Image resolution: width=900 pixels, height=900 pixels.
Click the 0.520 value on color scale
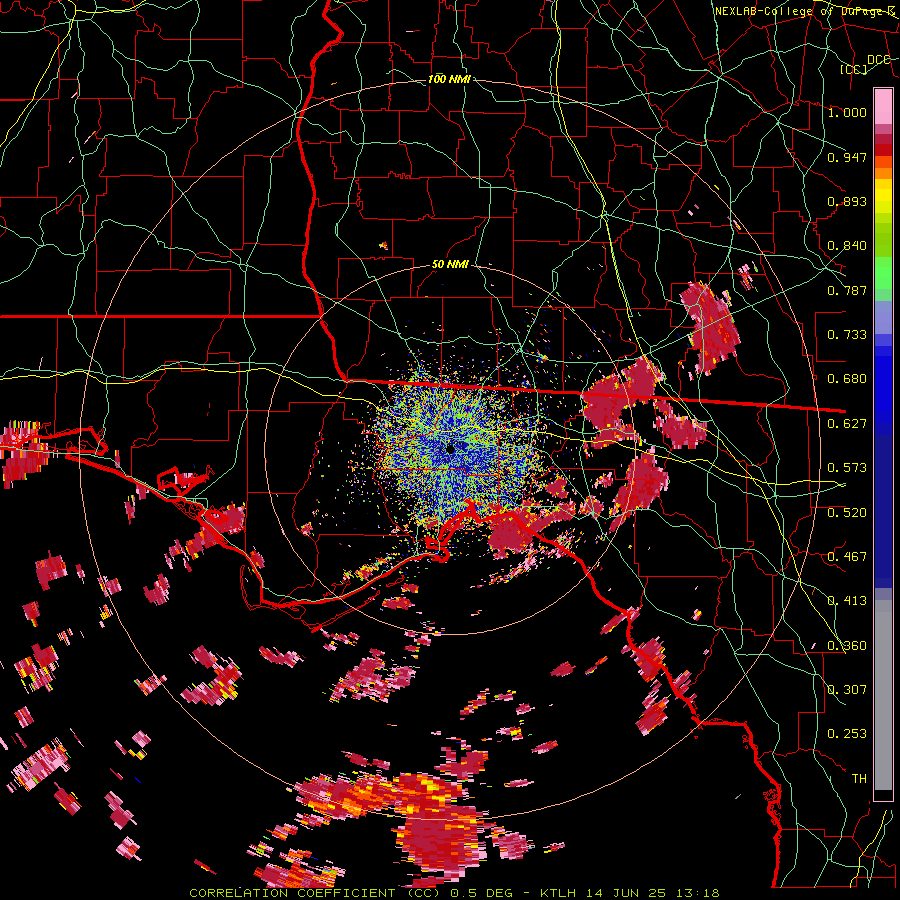pyautogui.click(x=847, y=513)
